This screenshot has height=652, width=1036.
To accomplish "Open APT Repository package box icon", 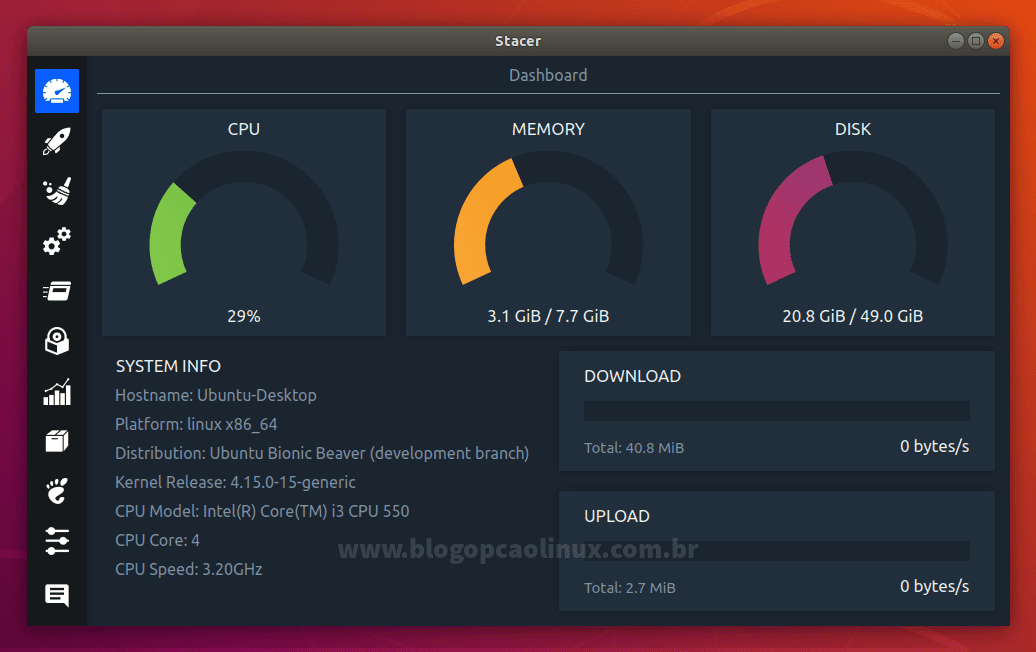I will click(57, 441).
